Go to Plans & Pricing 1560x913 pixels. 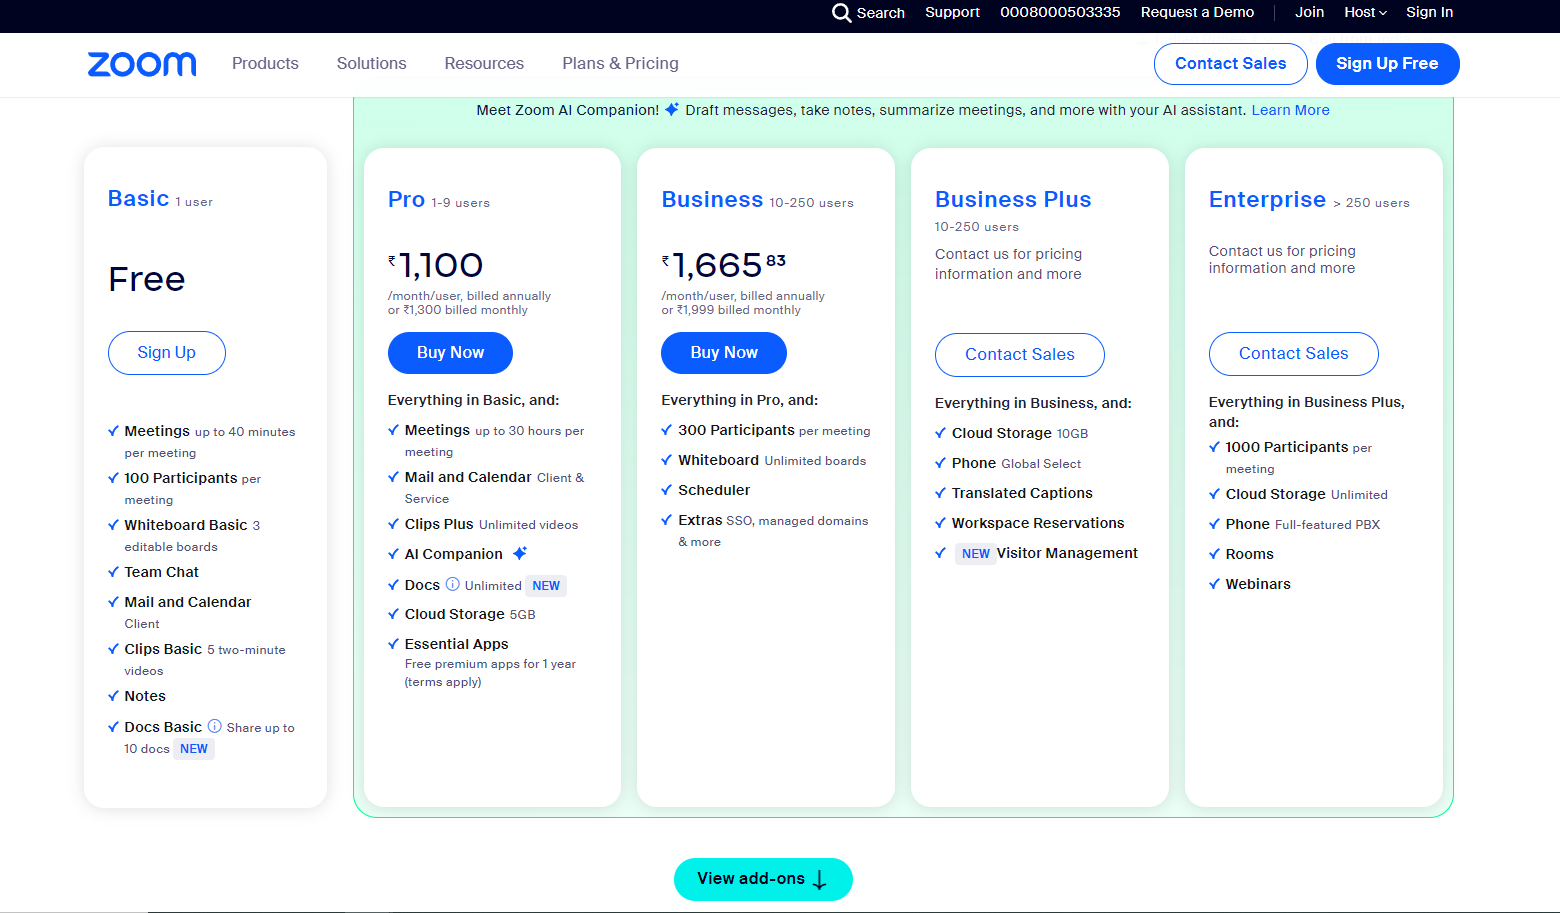coord(620,63)
